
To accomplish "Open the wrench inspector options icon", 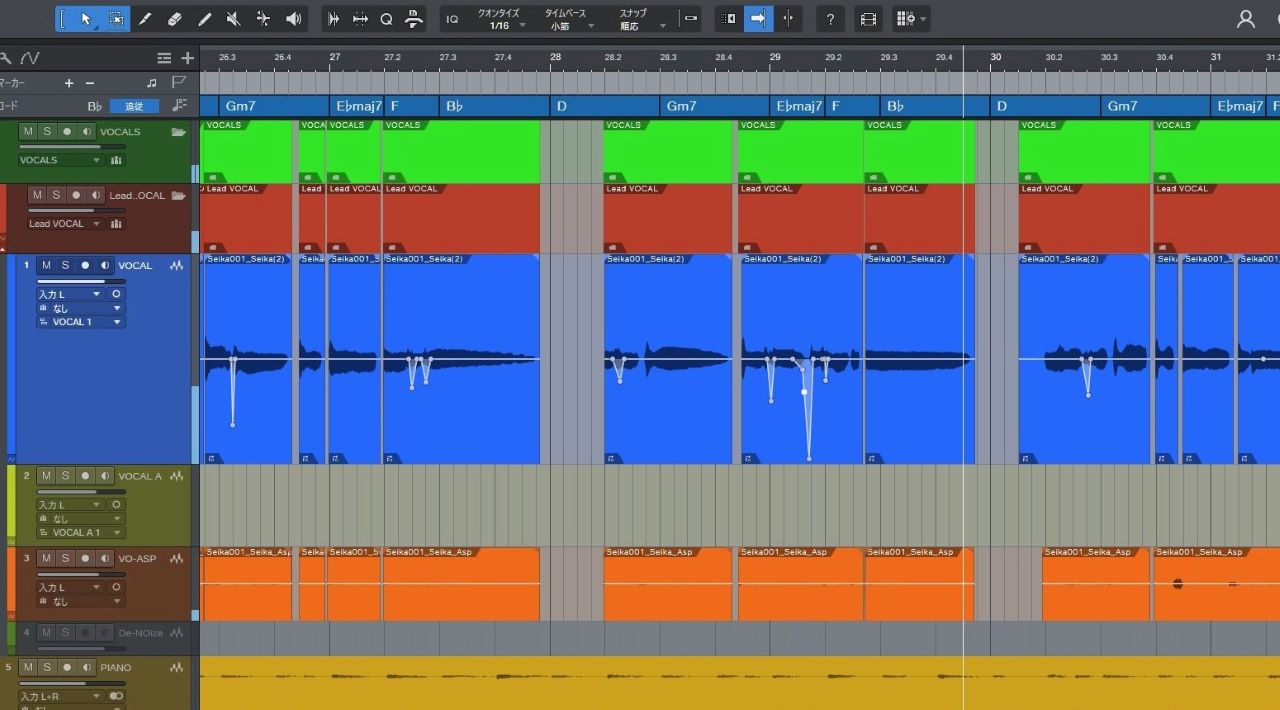I will 6,58.
